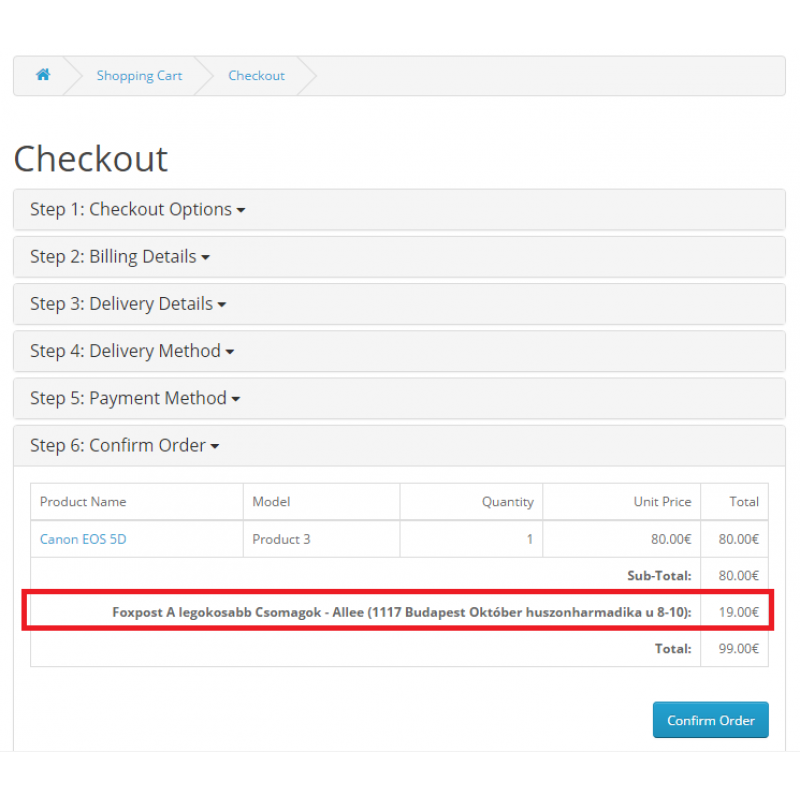
Task: Click the home icon in breadcrumb
Action: pyautogui.click(x=43, y=75)
